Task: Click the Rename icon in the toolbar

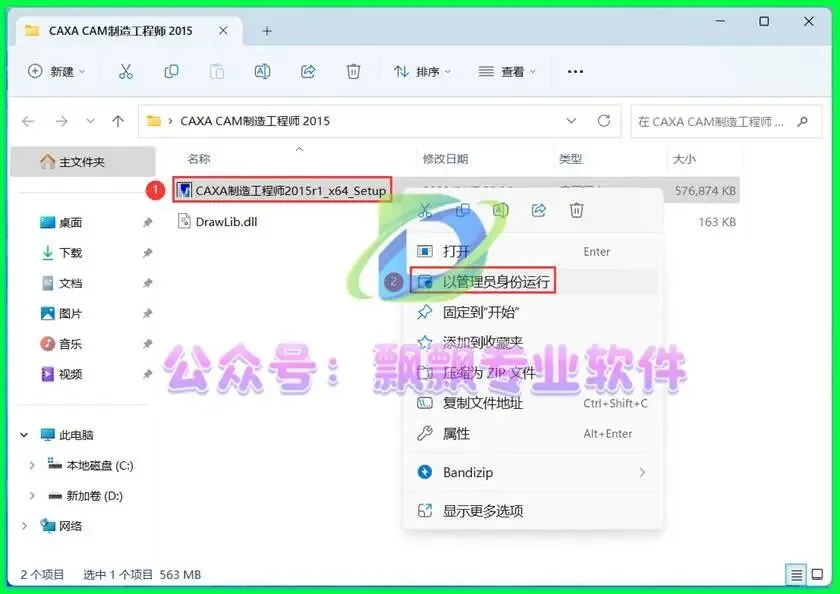Action: click(x=262, y=71)
